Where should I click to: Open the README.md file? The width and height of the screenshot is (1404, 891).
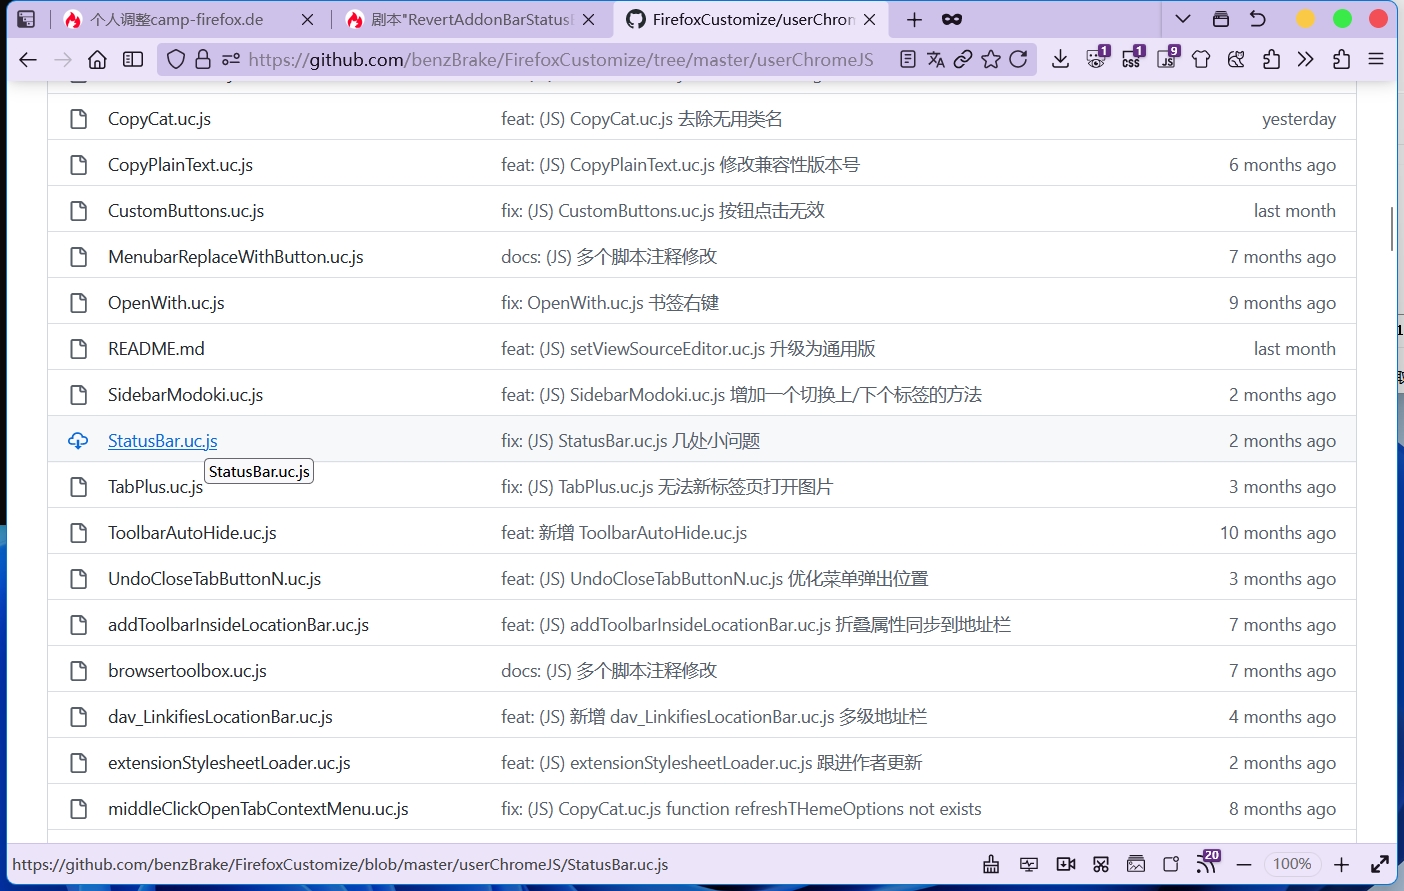coord(156,349)
